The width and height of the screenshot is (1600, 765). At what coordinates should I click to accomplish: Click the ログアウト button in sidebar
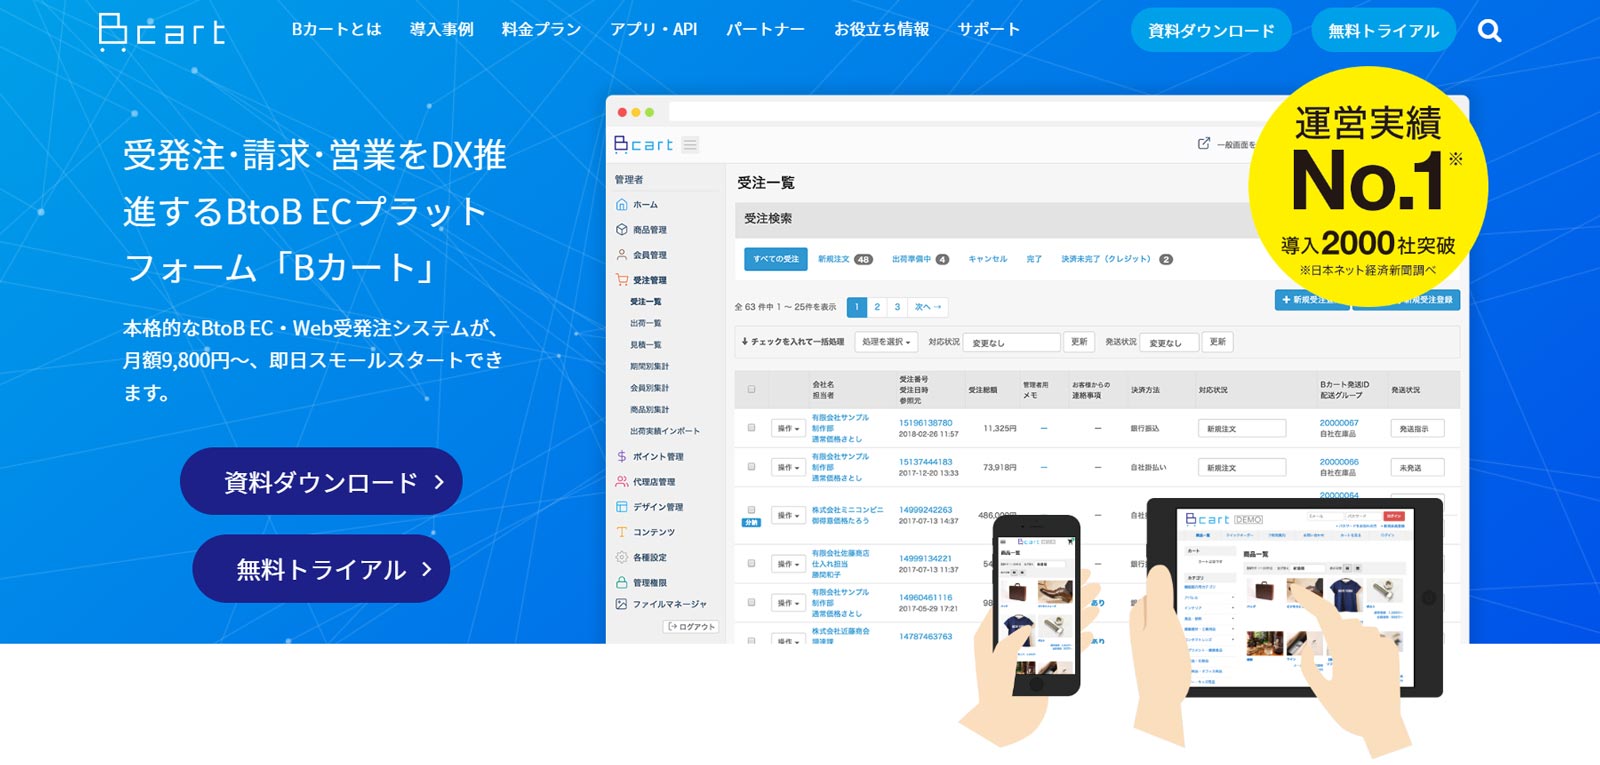pos(692,627)
